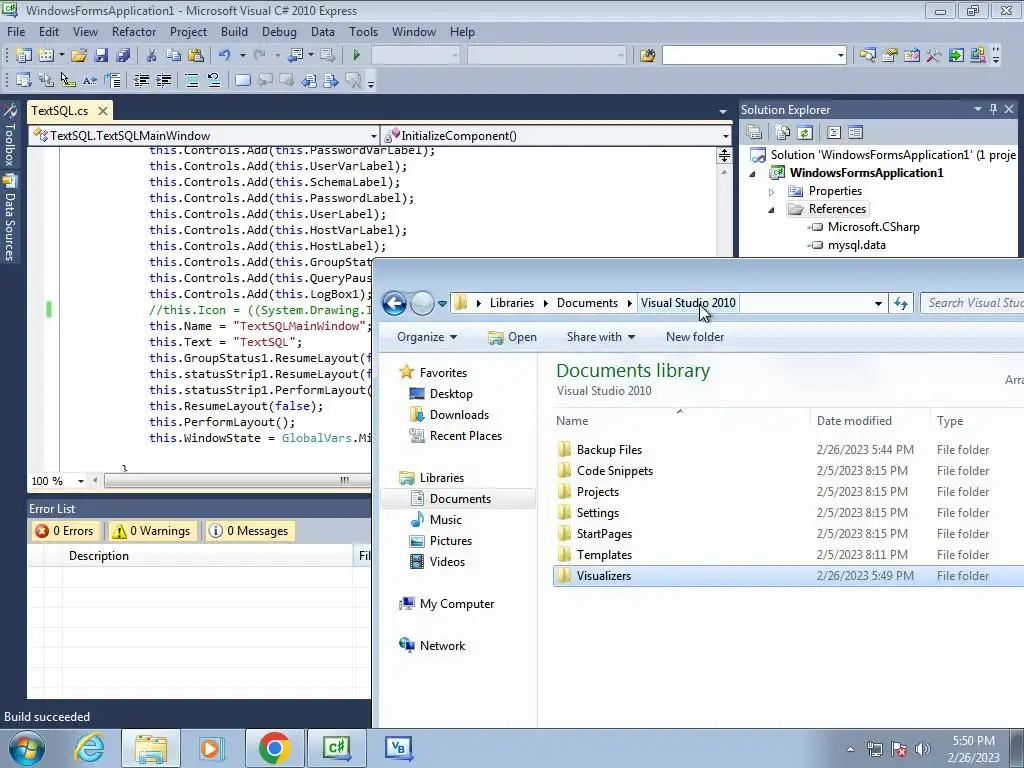Click the Find combo box input
This screenshot has height=768, width=1024.
(x=748, y=56)
